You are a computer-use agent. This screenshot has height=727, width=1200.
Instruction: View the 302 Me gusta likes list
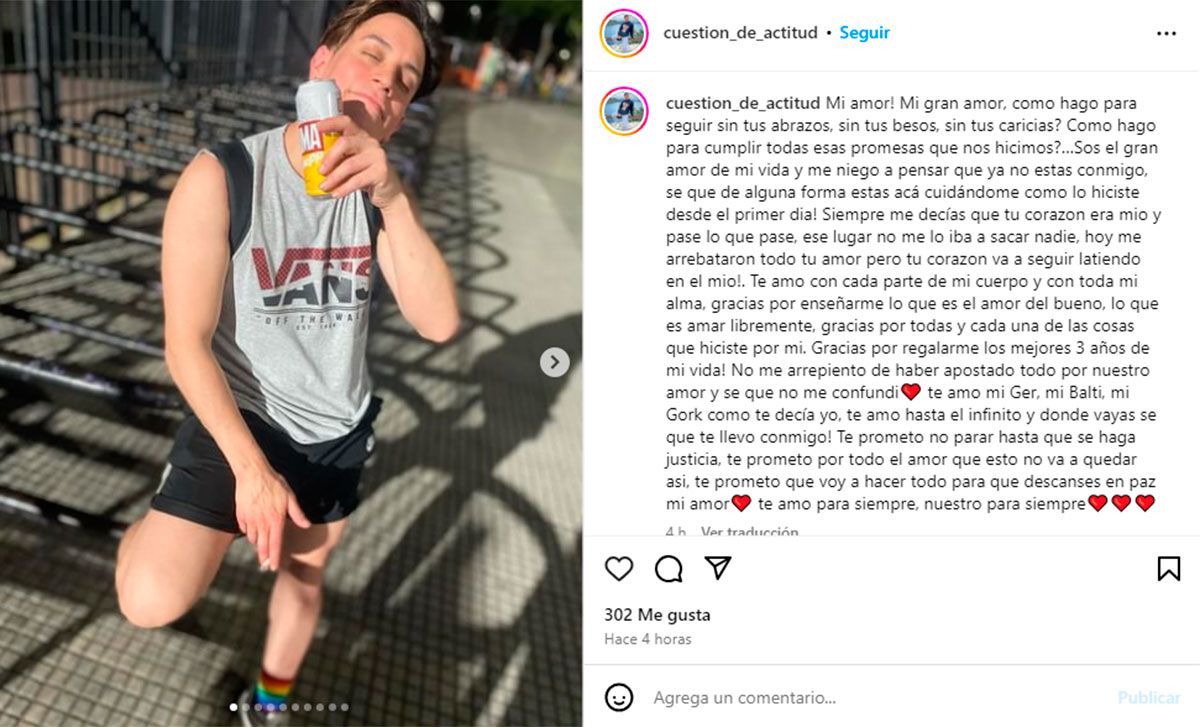click(x=657, y=615)
